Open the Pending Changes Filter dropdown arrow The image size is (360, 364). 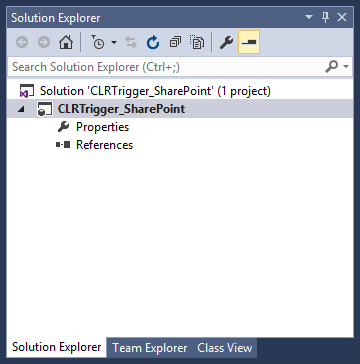tap(114, 42)
